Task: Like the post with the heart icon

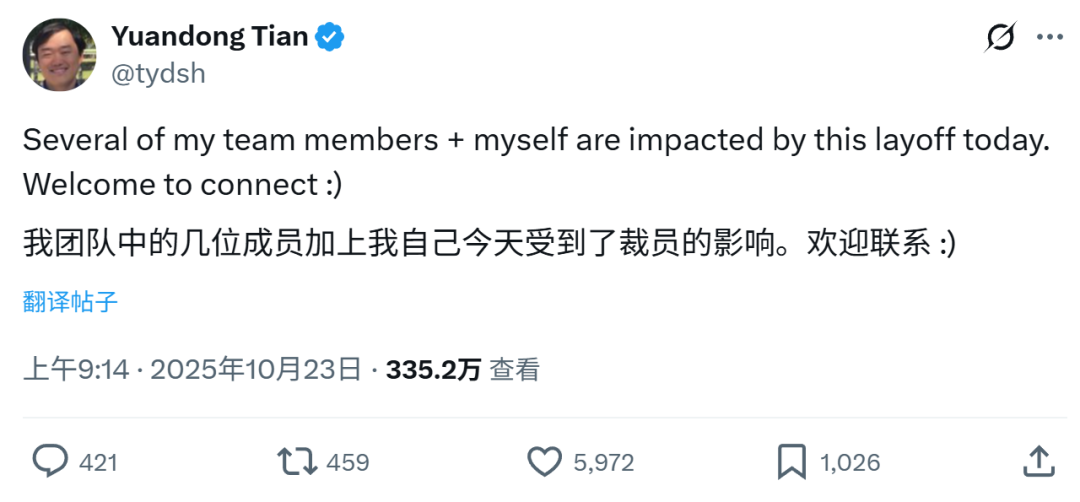Action: 545,461
